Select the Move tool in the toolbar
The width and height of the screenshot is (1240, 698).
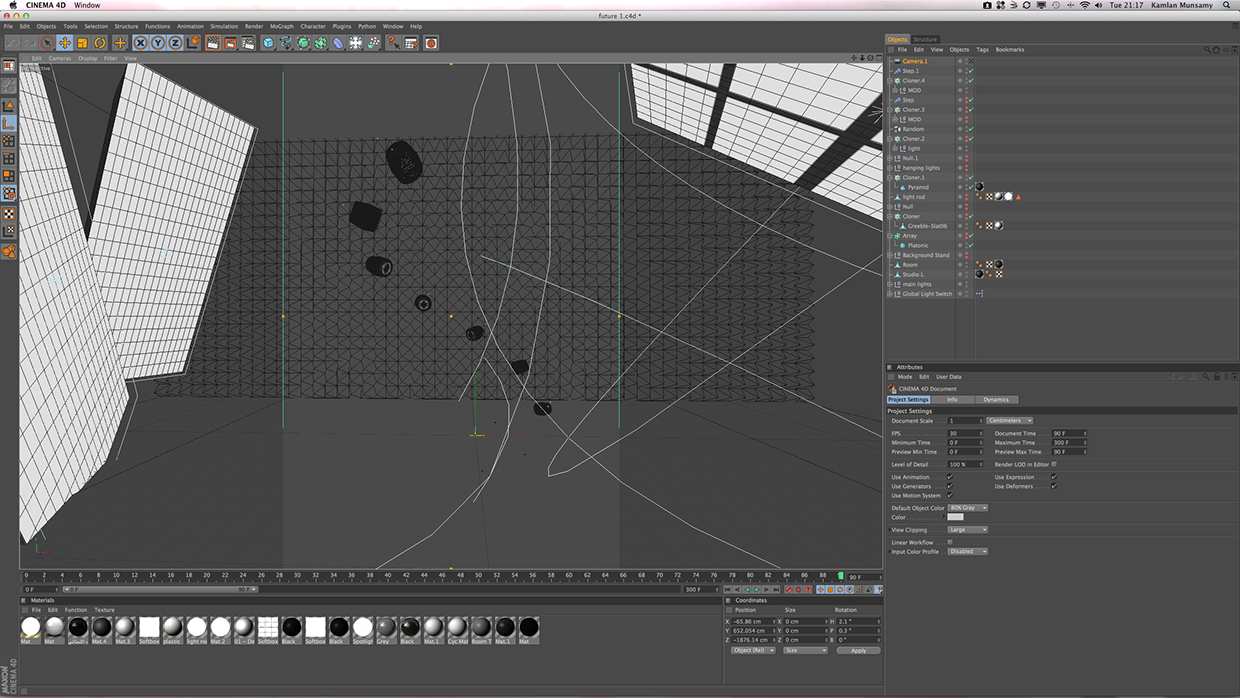[x=65, y=43]
